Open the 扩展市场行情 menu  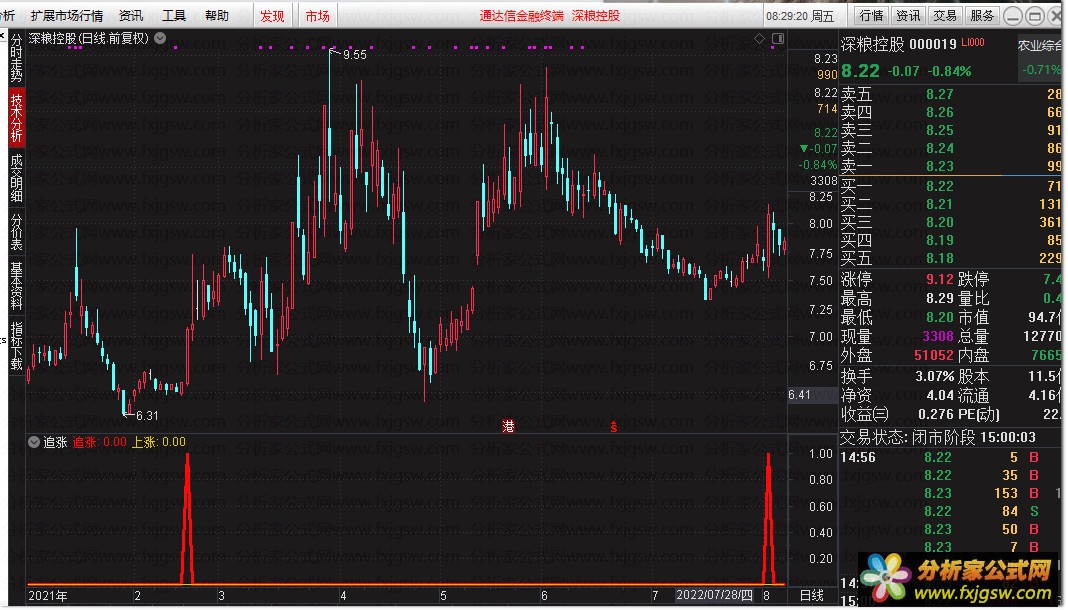coord(67,15)
